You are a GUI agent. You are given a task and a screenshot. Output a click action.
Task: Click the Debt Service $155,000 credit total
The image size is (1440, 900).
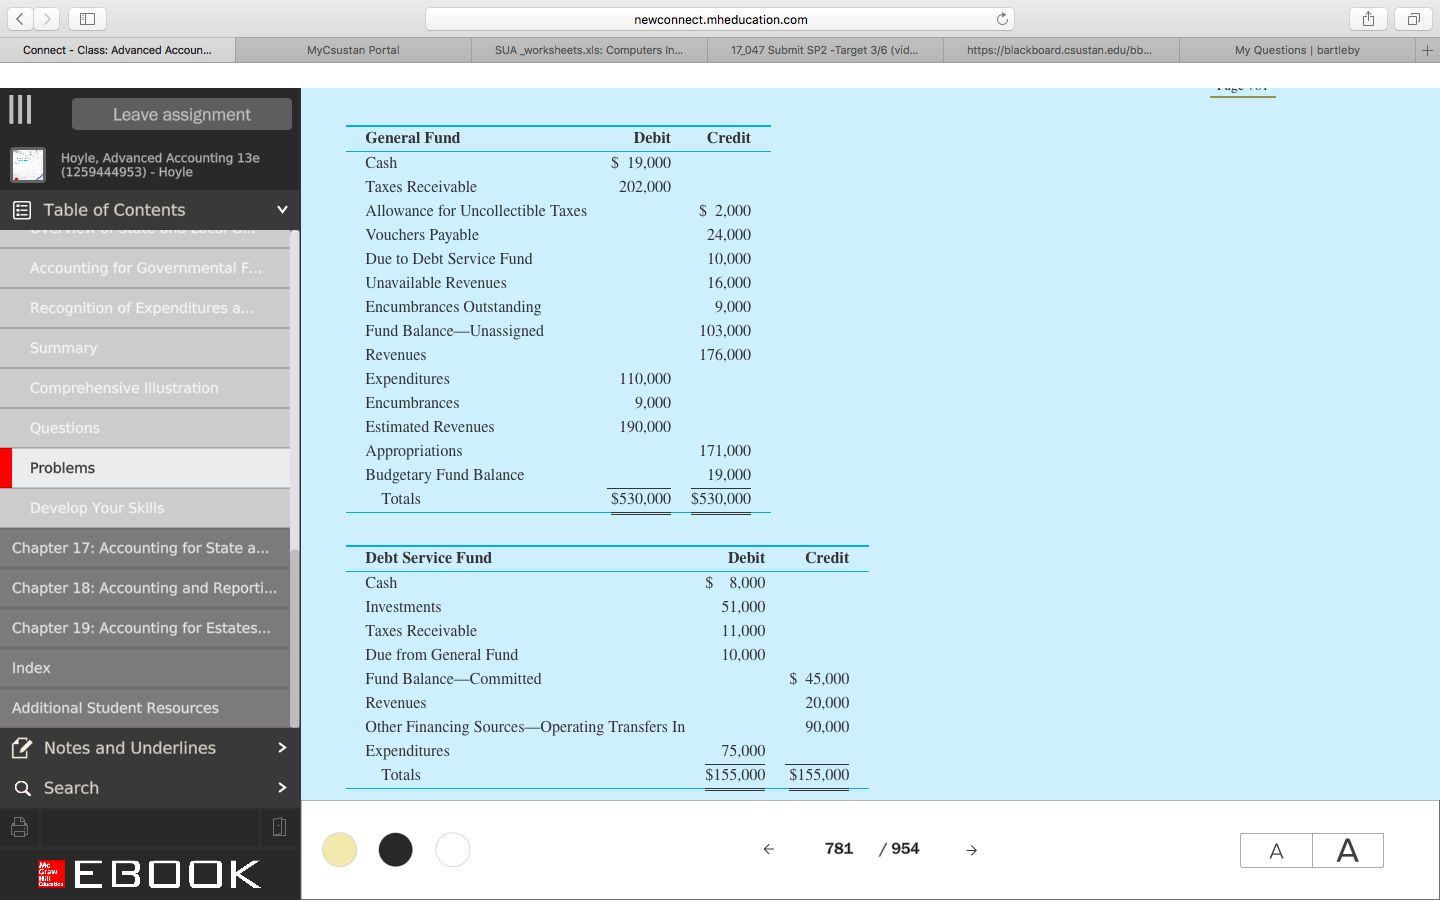819,775
